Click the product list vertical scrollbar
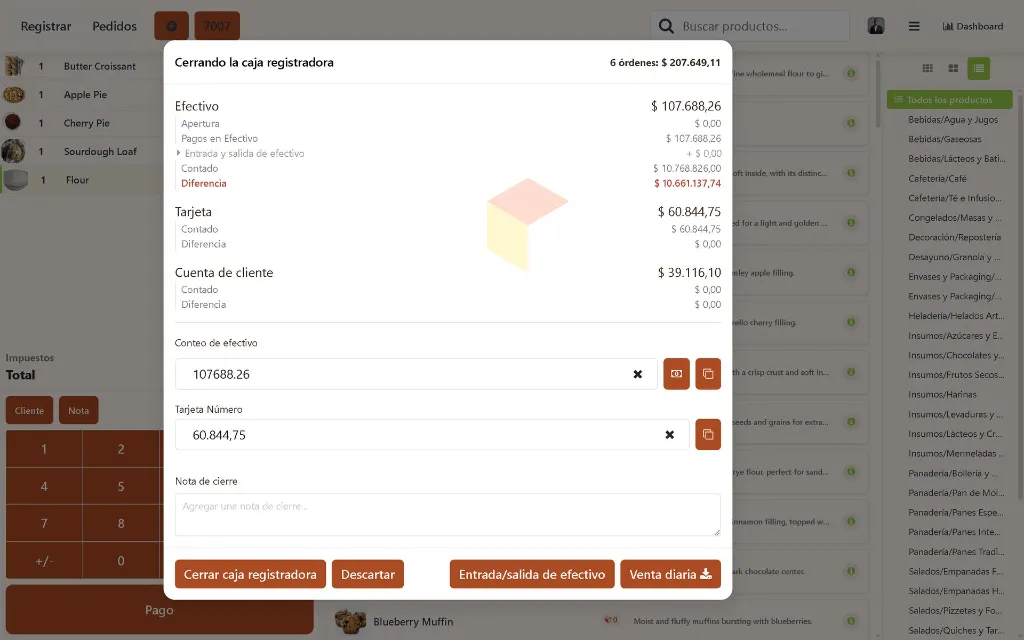Viewport: 1024px width, 640px height. [x=878, y=95]
